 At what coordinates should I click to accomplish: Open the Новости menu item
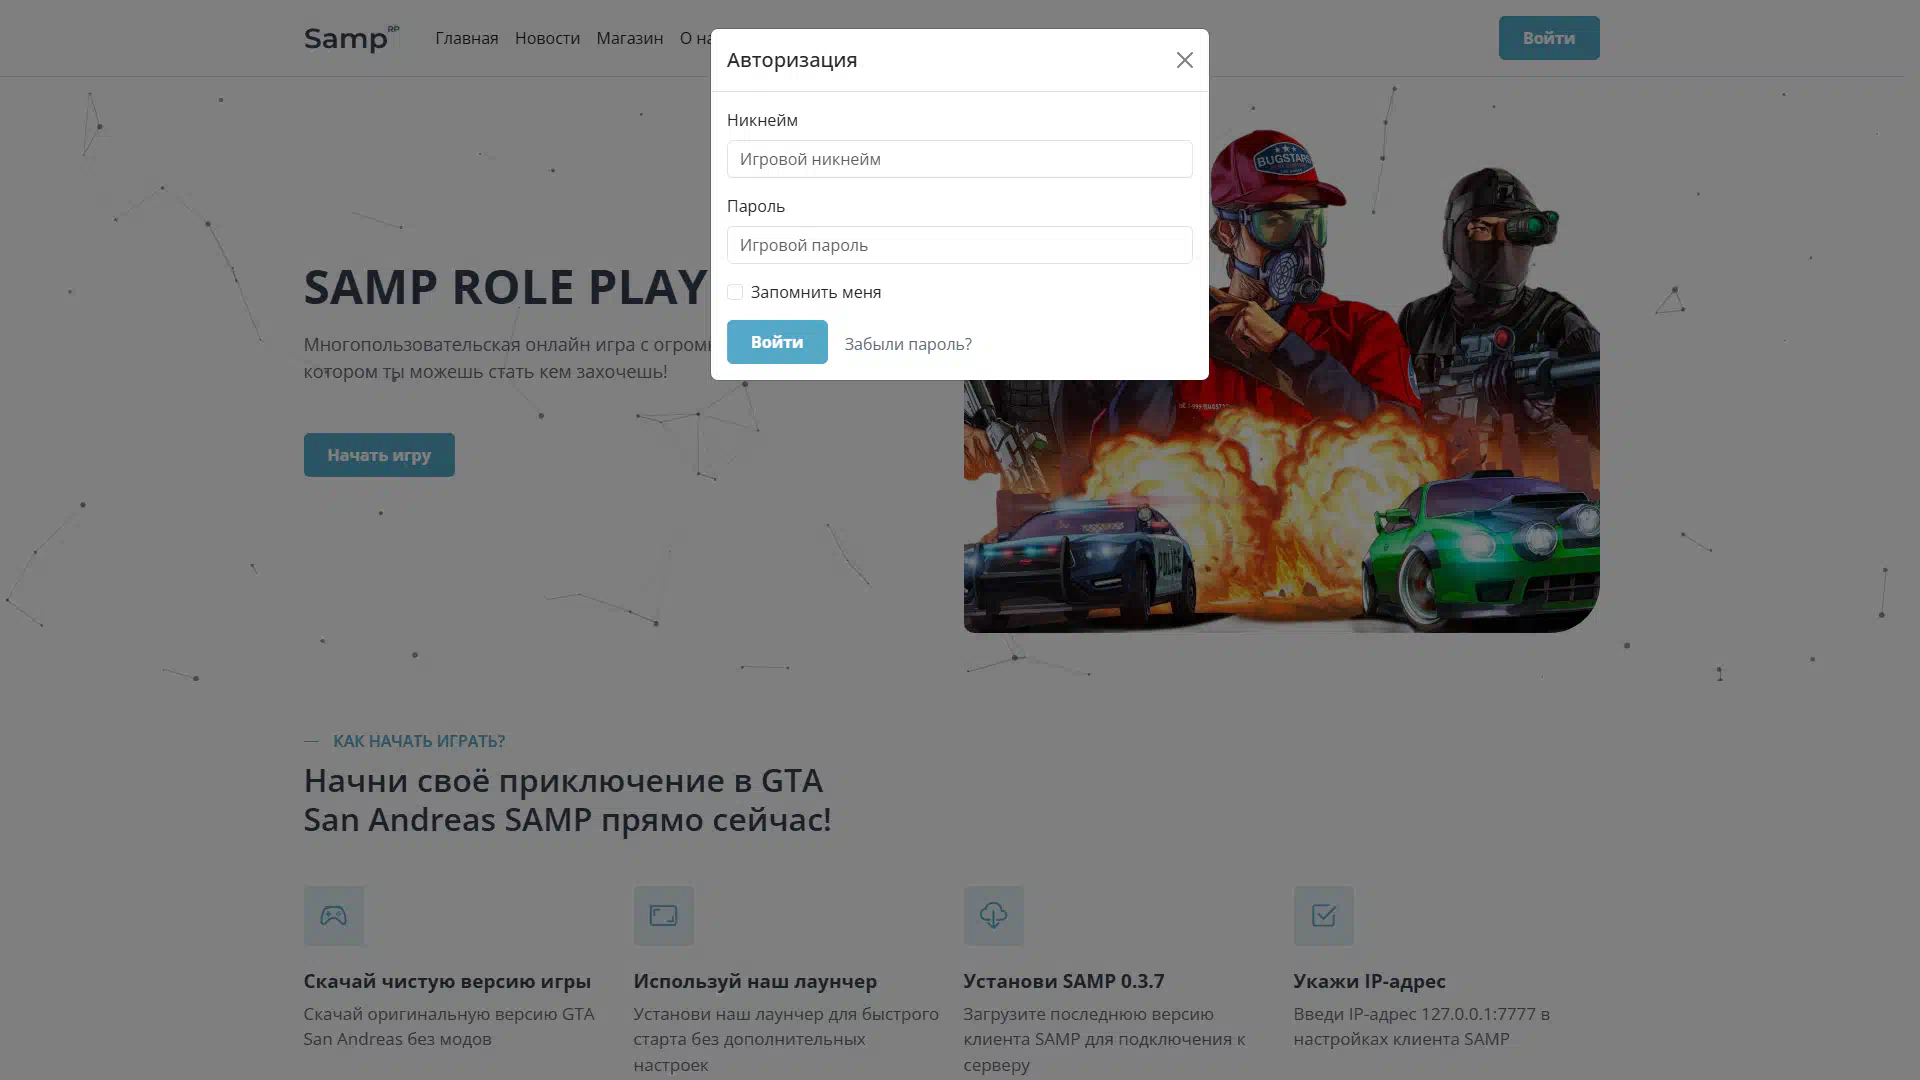point(547,38)
